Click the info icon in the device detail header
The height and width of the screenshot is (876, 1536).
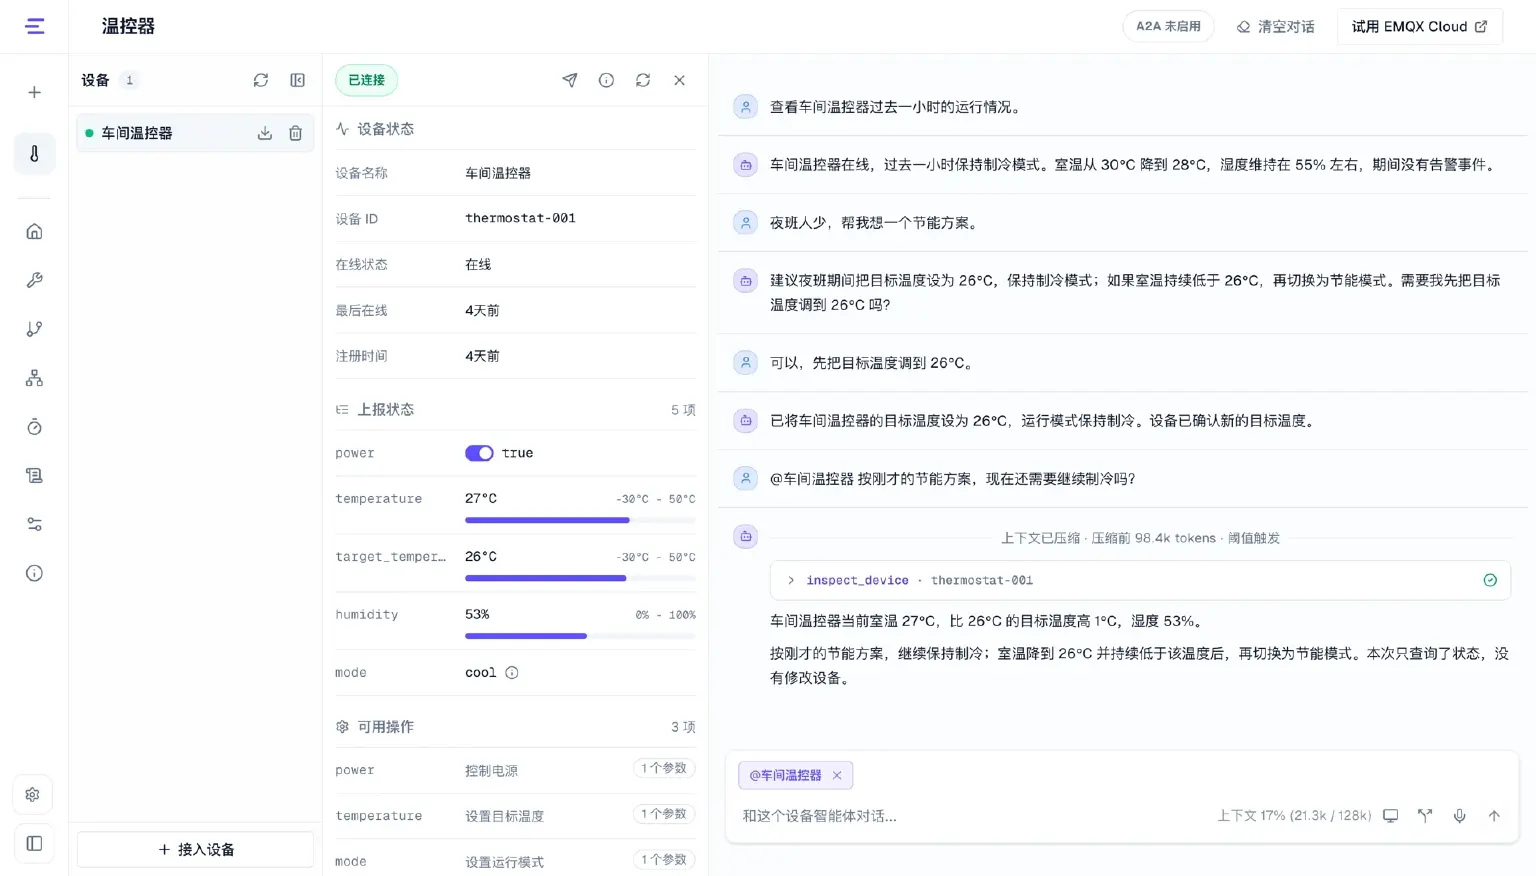606,80
